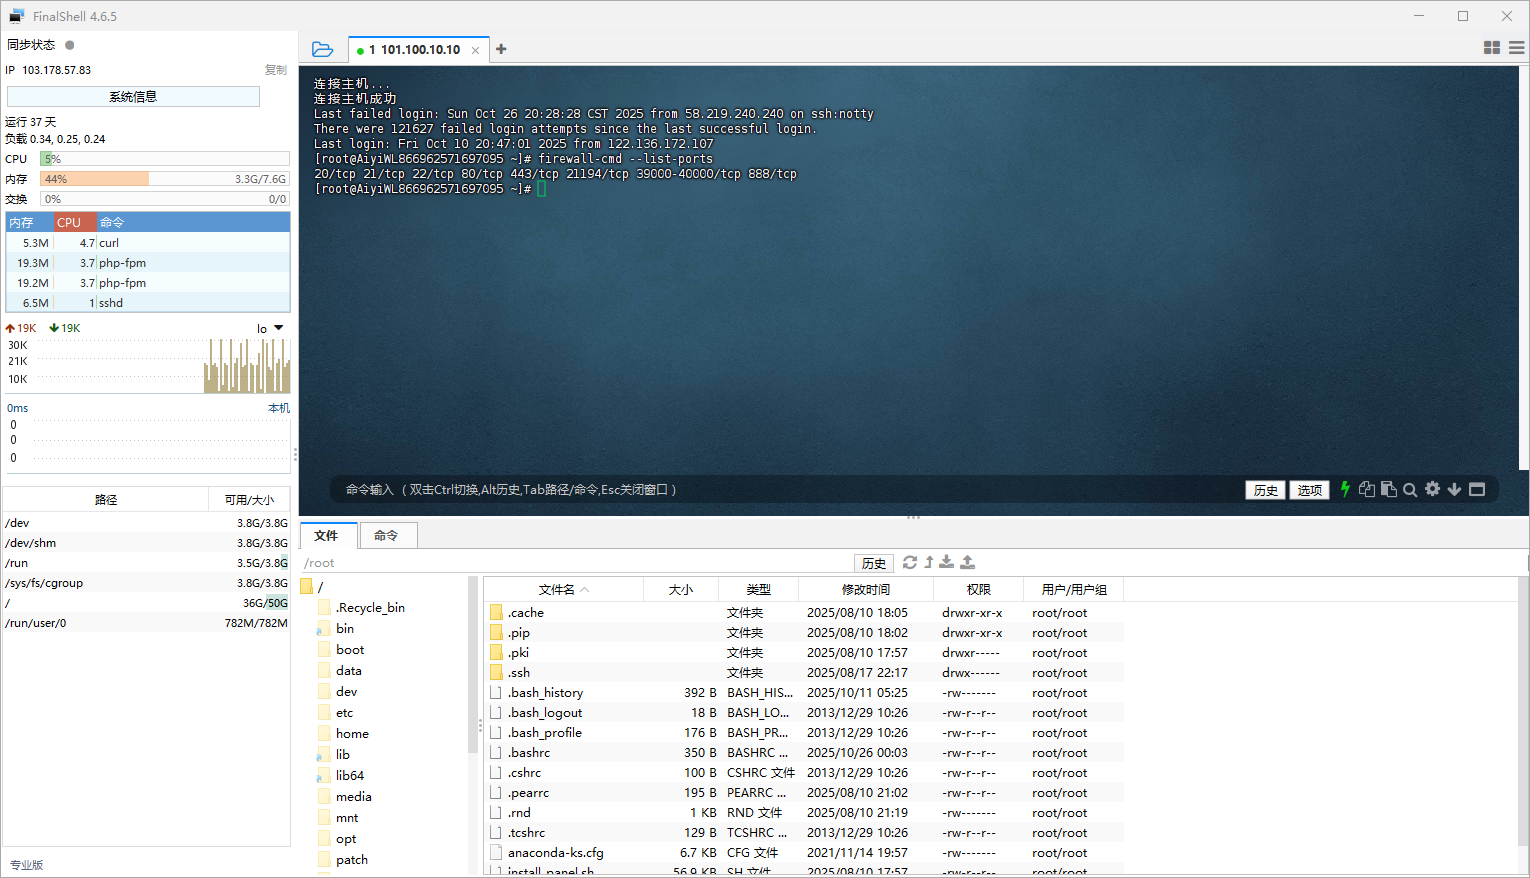Click the copy icon in the terminal toolbar
The image size is (1530, 878).
1367,489
